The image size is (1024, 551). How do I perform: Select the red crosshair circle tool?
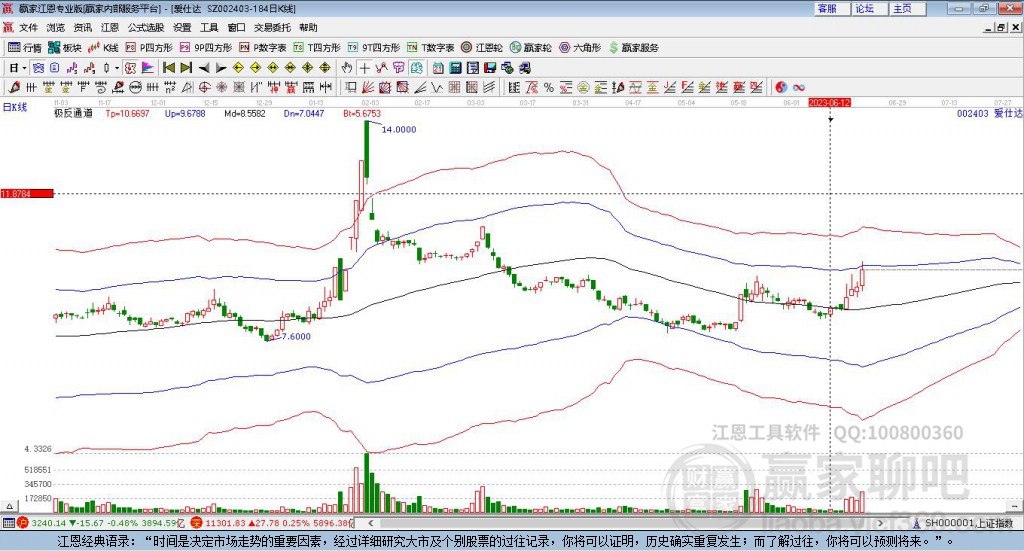(x=204, y=87)
